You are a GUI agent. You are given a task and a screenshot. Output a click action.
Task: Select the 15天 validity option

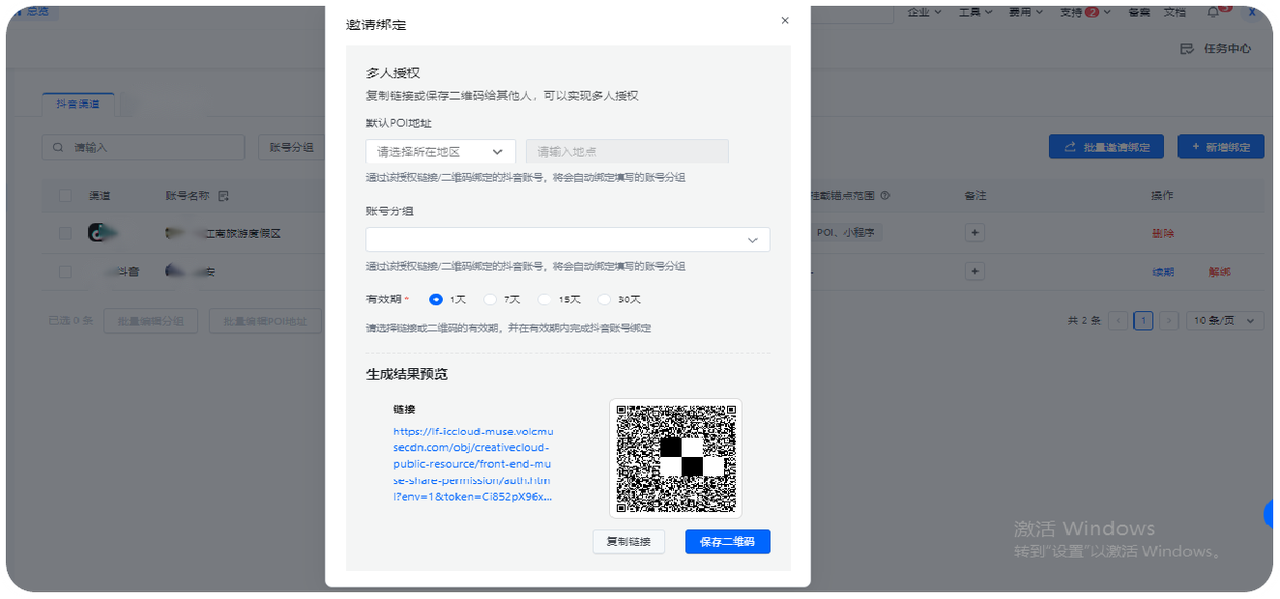coord(545,299)
